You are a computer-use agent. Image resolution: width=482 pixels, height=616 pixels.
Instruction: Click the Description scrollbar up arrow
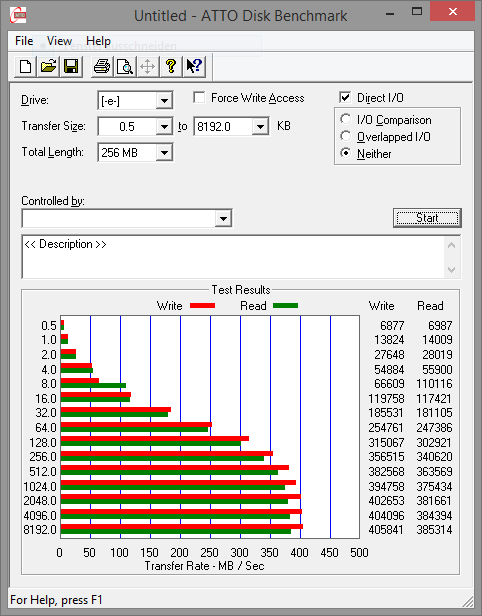pyautogui.click(x=451, y=246)
